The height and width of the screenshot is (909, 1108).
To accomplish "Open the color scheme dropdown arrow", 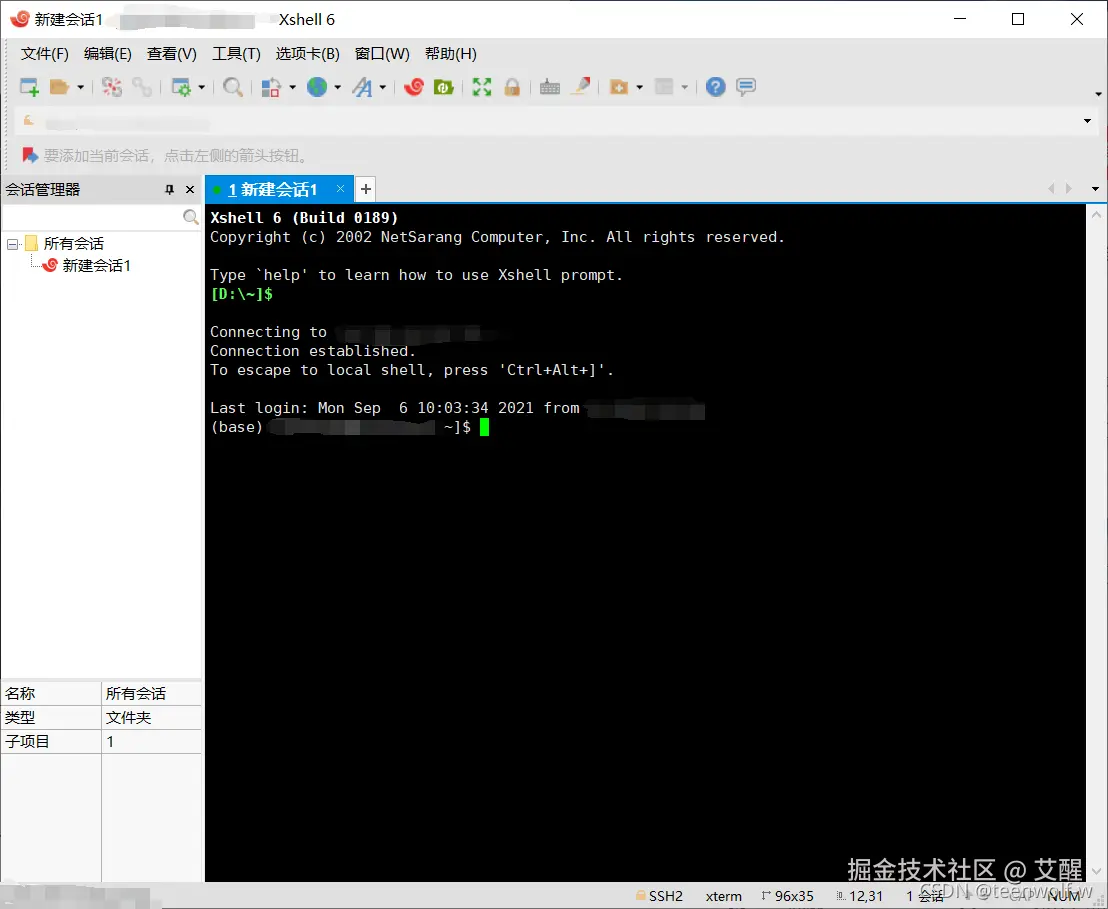I will point(292,88).
